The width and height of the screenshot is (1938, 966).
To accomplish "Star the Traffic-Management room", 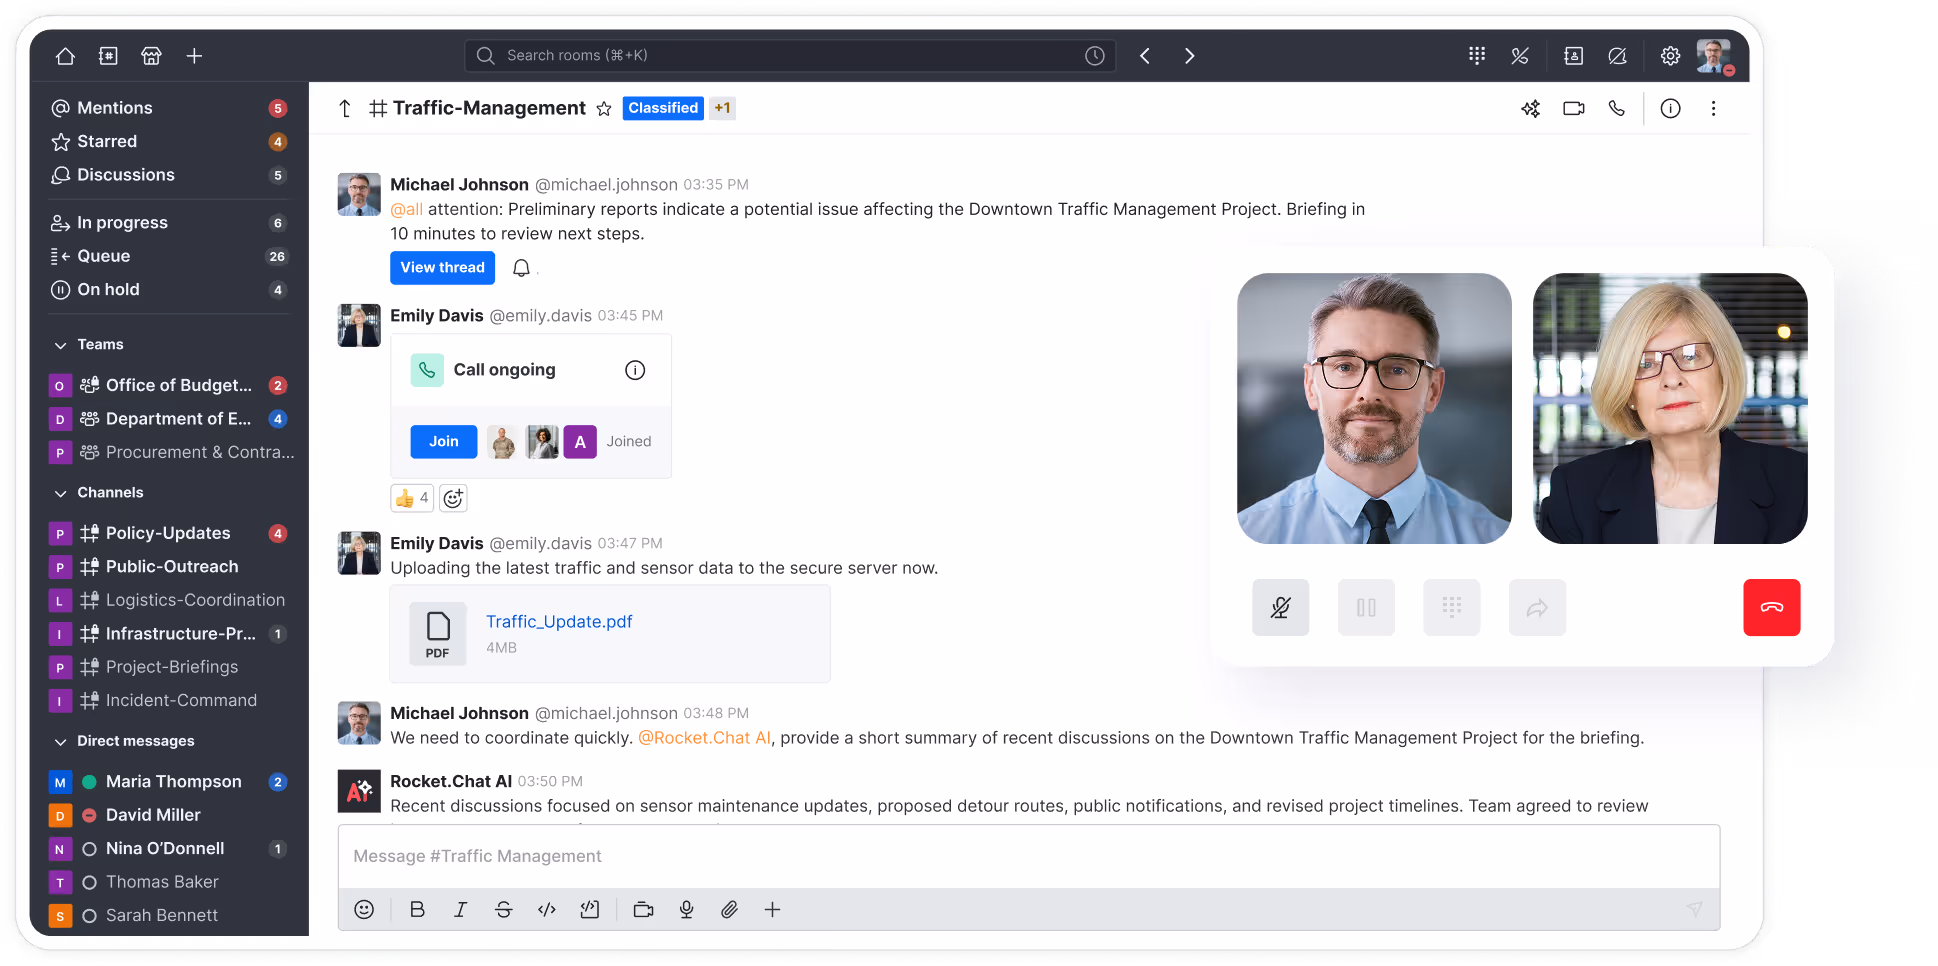I will pyautogui.click(x=604, y=109).
